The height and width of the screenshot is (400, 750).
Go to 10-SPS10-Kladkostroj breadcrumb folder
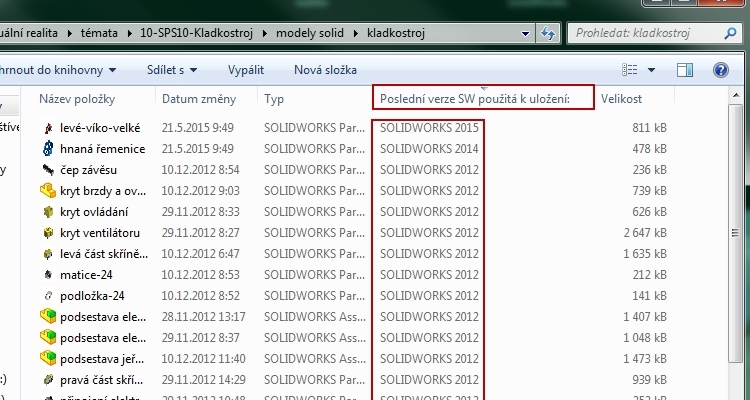197,33
